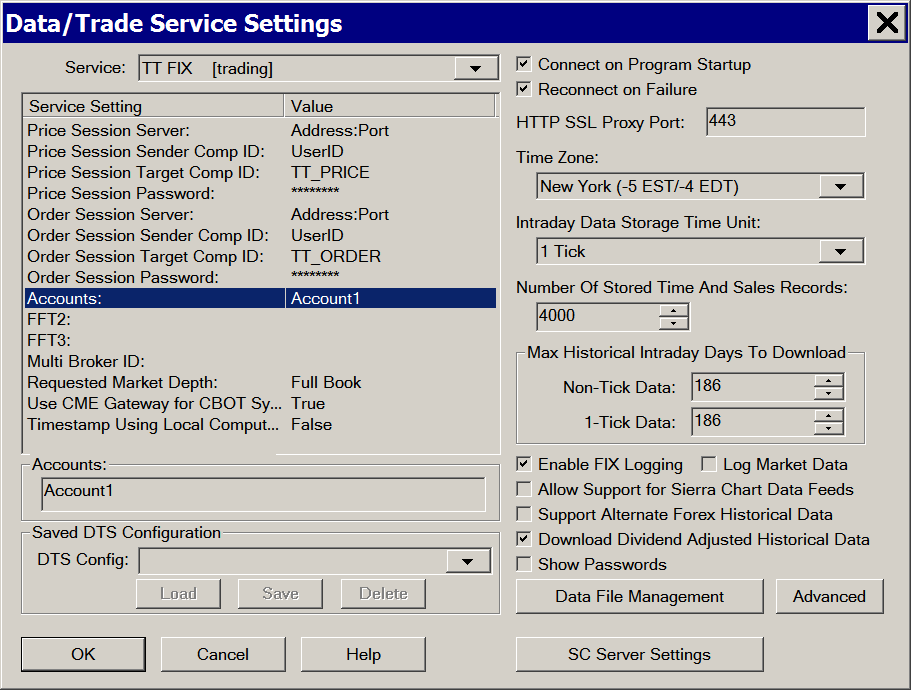Image resolution: width=911 pixels, height=690 pixels.
Task: Increase Stored Time And Sales Records value
Action: [673, 311]
